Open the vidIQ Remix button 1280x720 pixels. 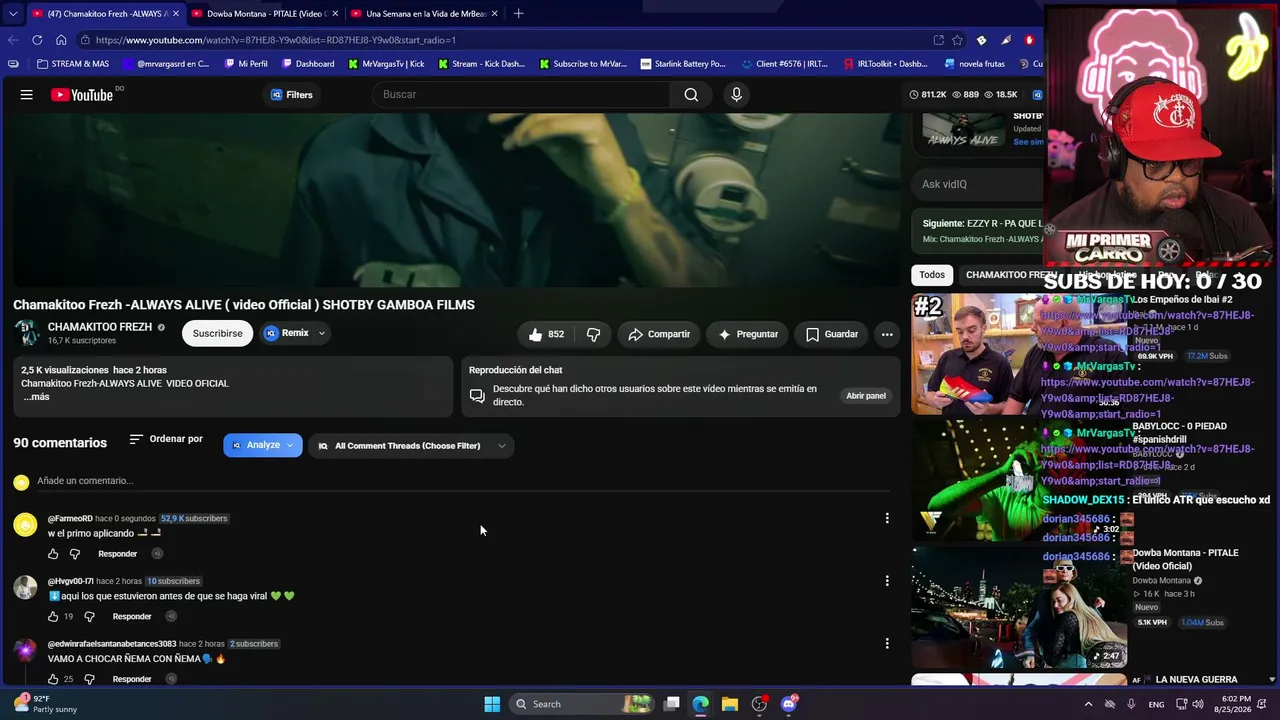click(x=286, y=333)
